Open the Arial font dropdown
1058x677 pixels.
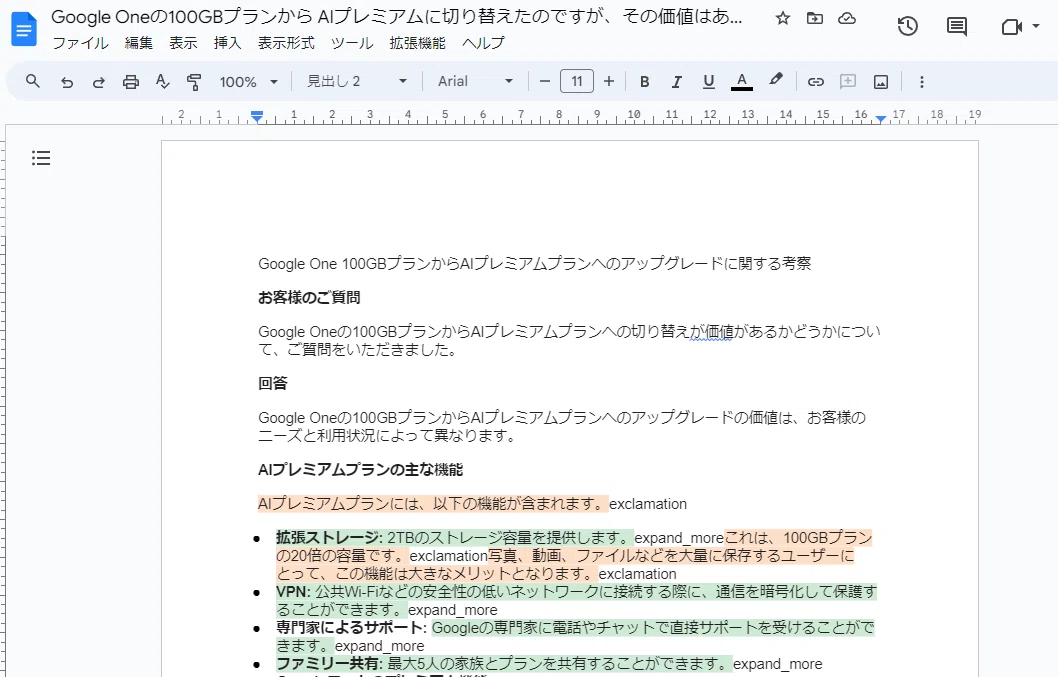coord(475,82)
